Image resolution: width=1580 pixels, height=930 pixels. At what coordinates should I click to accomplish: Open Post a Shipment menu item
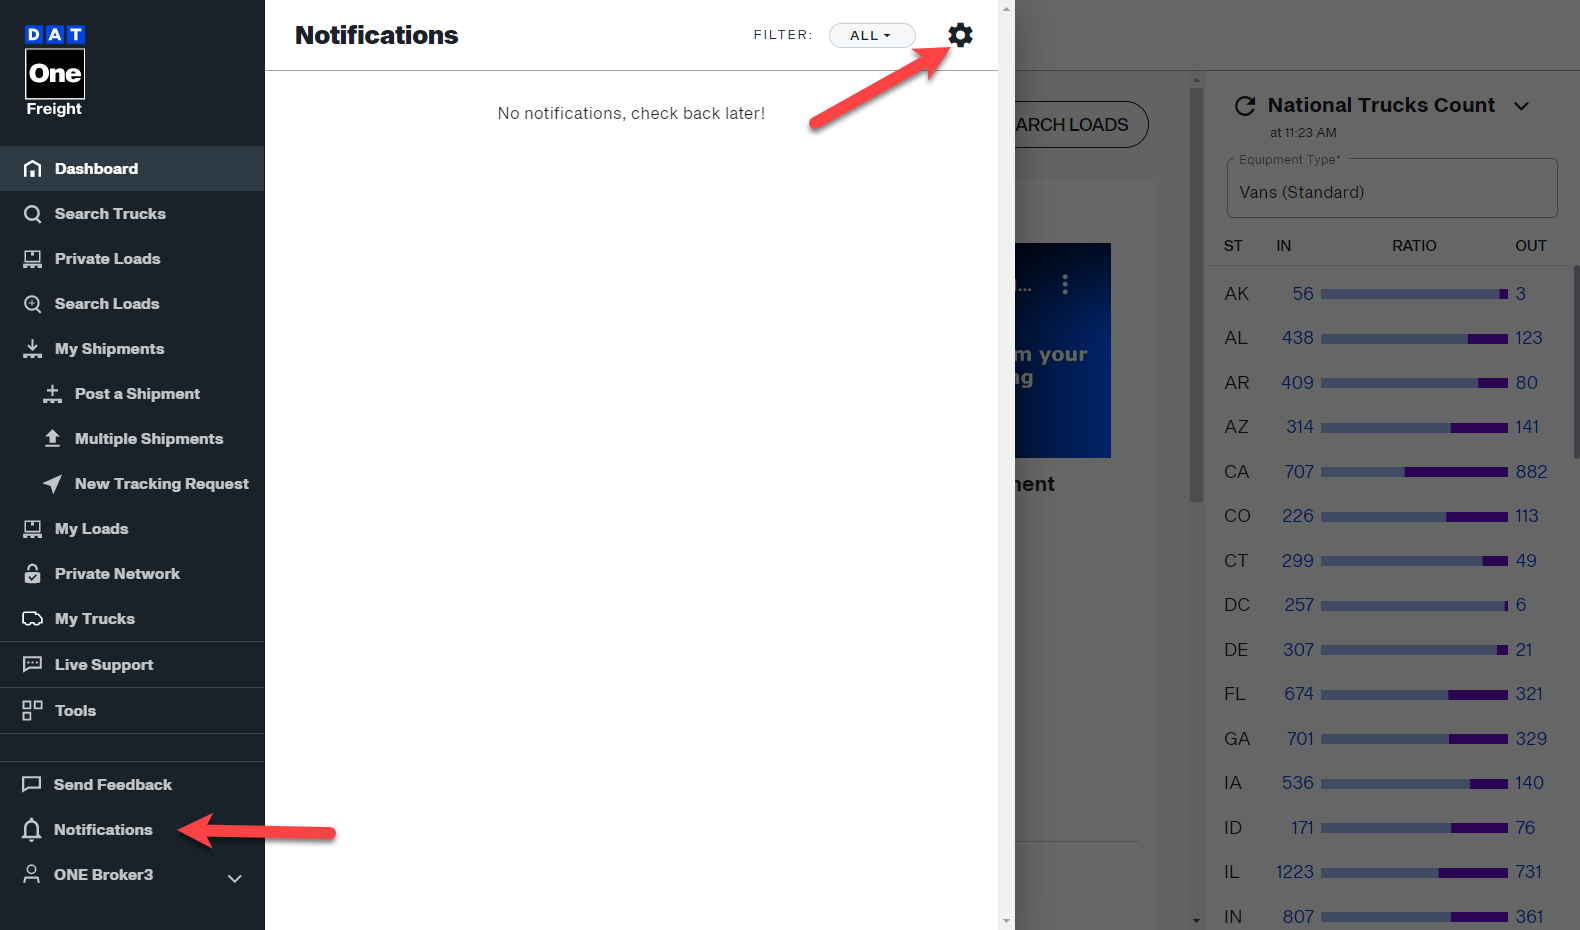coord(137,394)
